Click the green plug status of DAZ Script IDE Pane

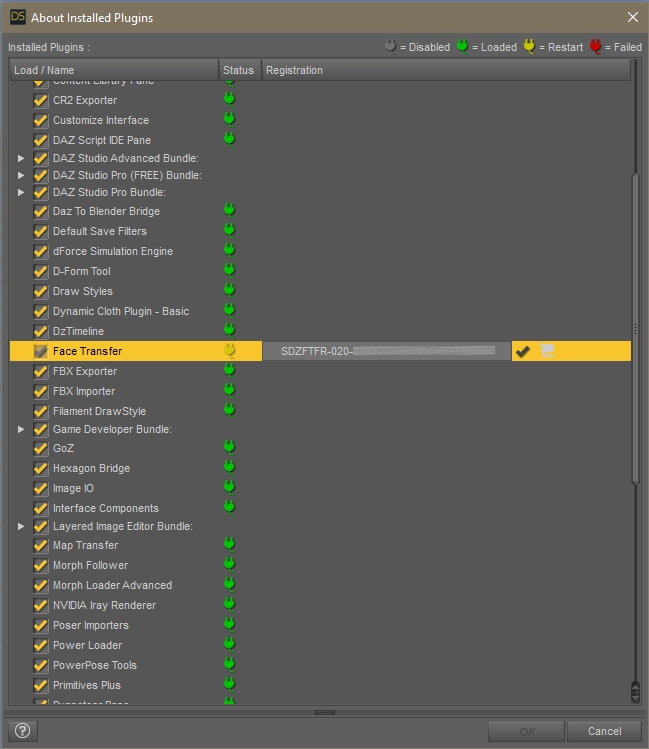[230, 139]
